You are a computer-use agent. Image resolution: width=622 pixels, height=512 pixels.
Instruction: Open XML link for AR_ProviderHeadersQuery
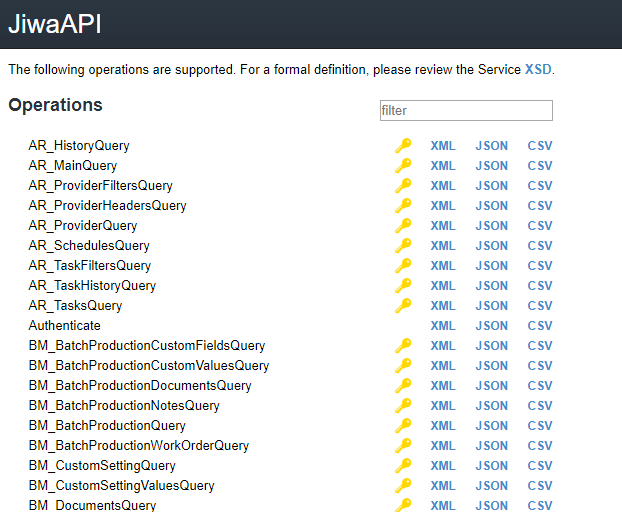pyautogui.click(x=443, y=205)
